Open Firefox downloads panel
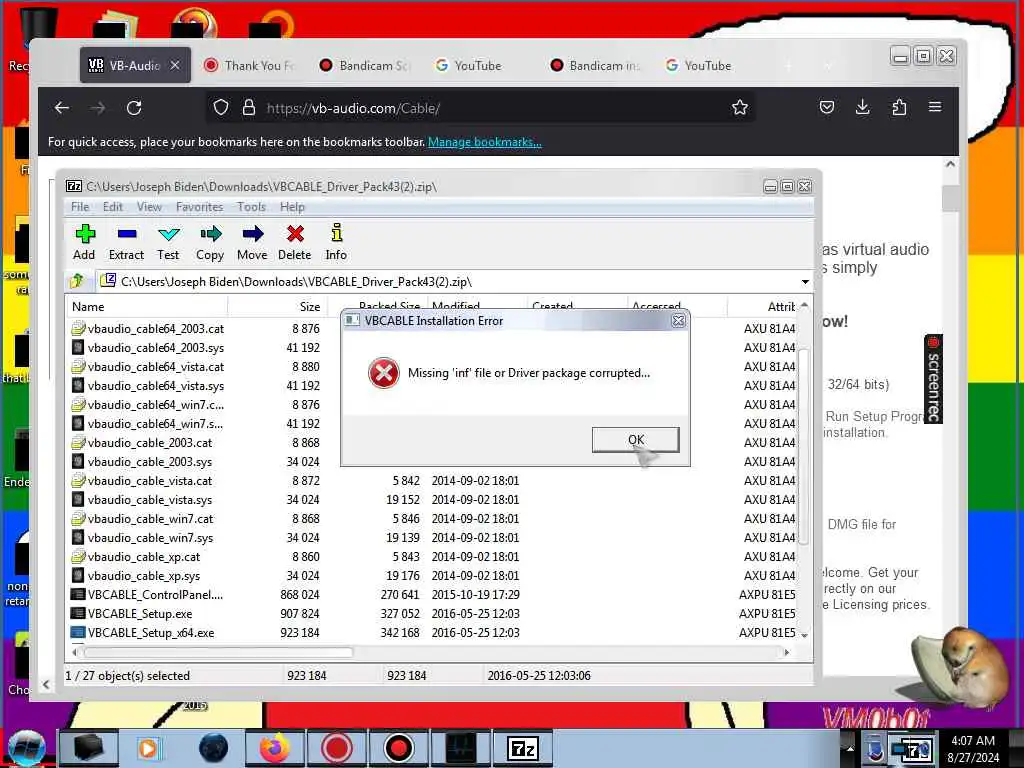The width and height of the screenshot is (1024, 768). 863,107
